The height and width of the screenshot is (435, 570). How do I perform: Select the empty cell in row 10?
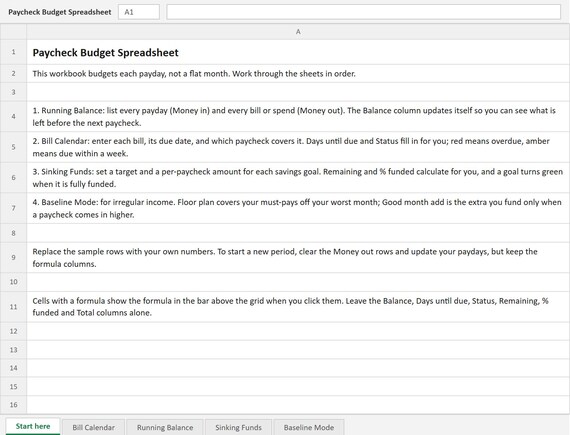298,282
